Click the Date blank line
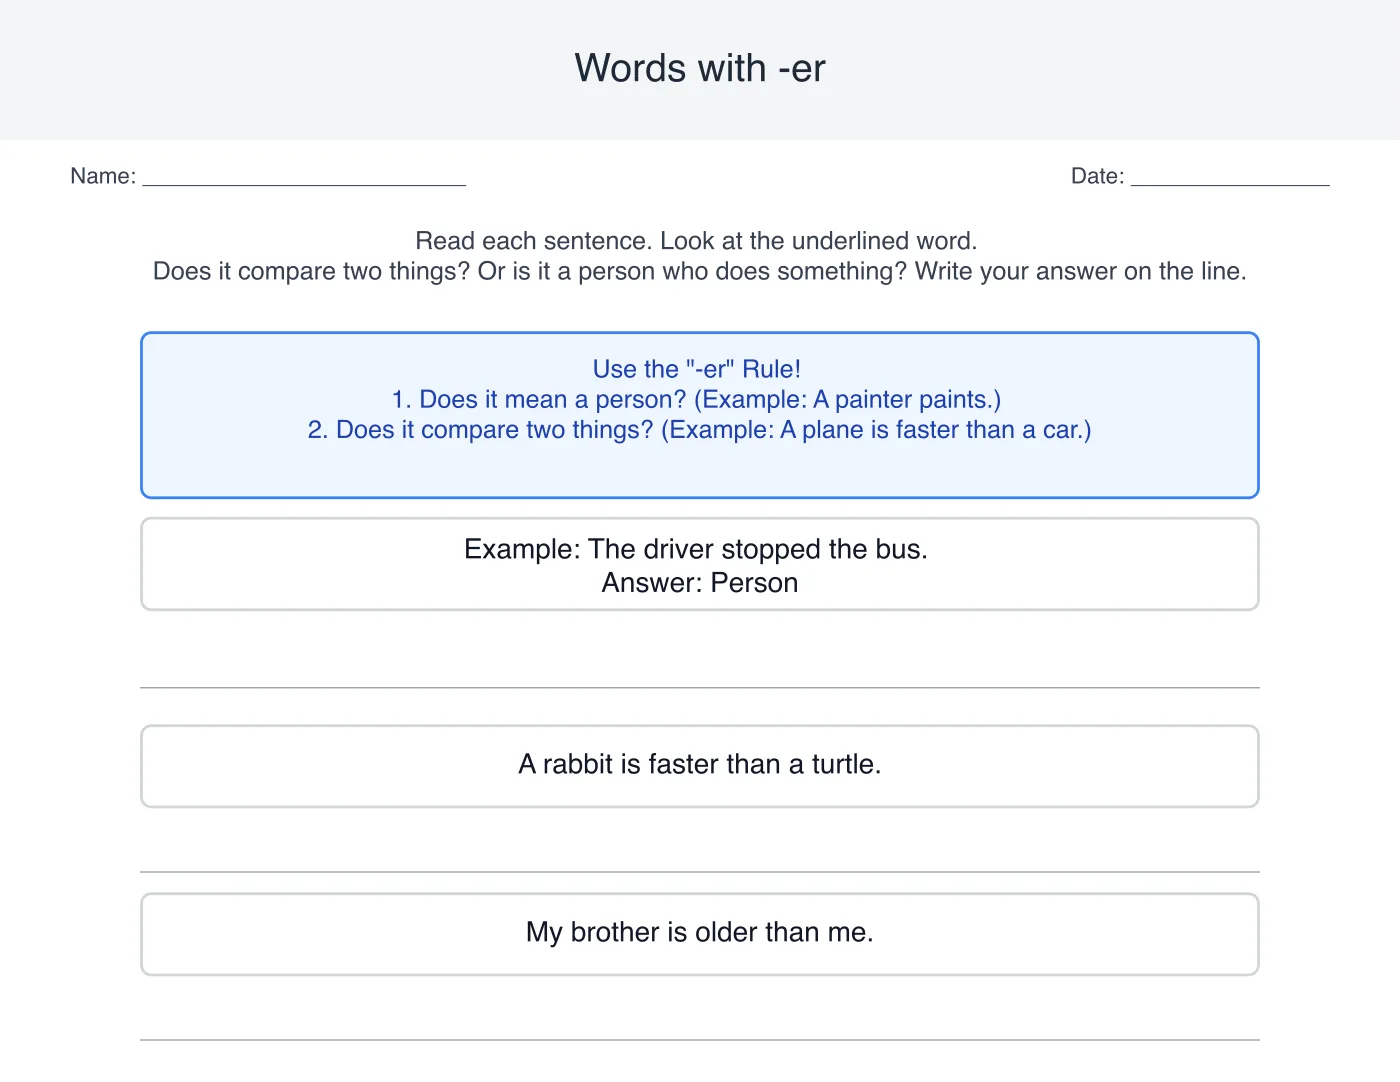 point(1230,184)
